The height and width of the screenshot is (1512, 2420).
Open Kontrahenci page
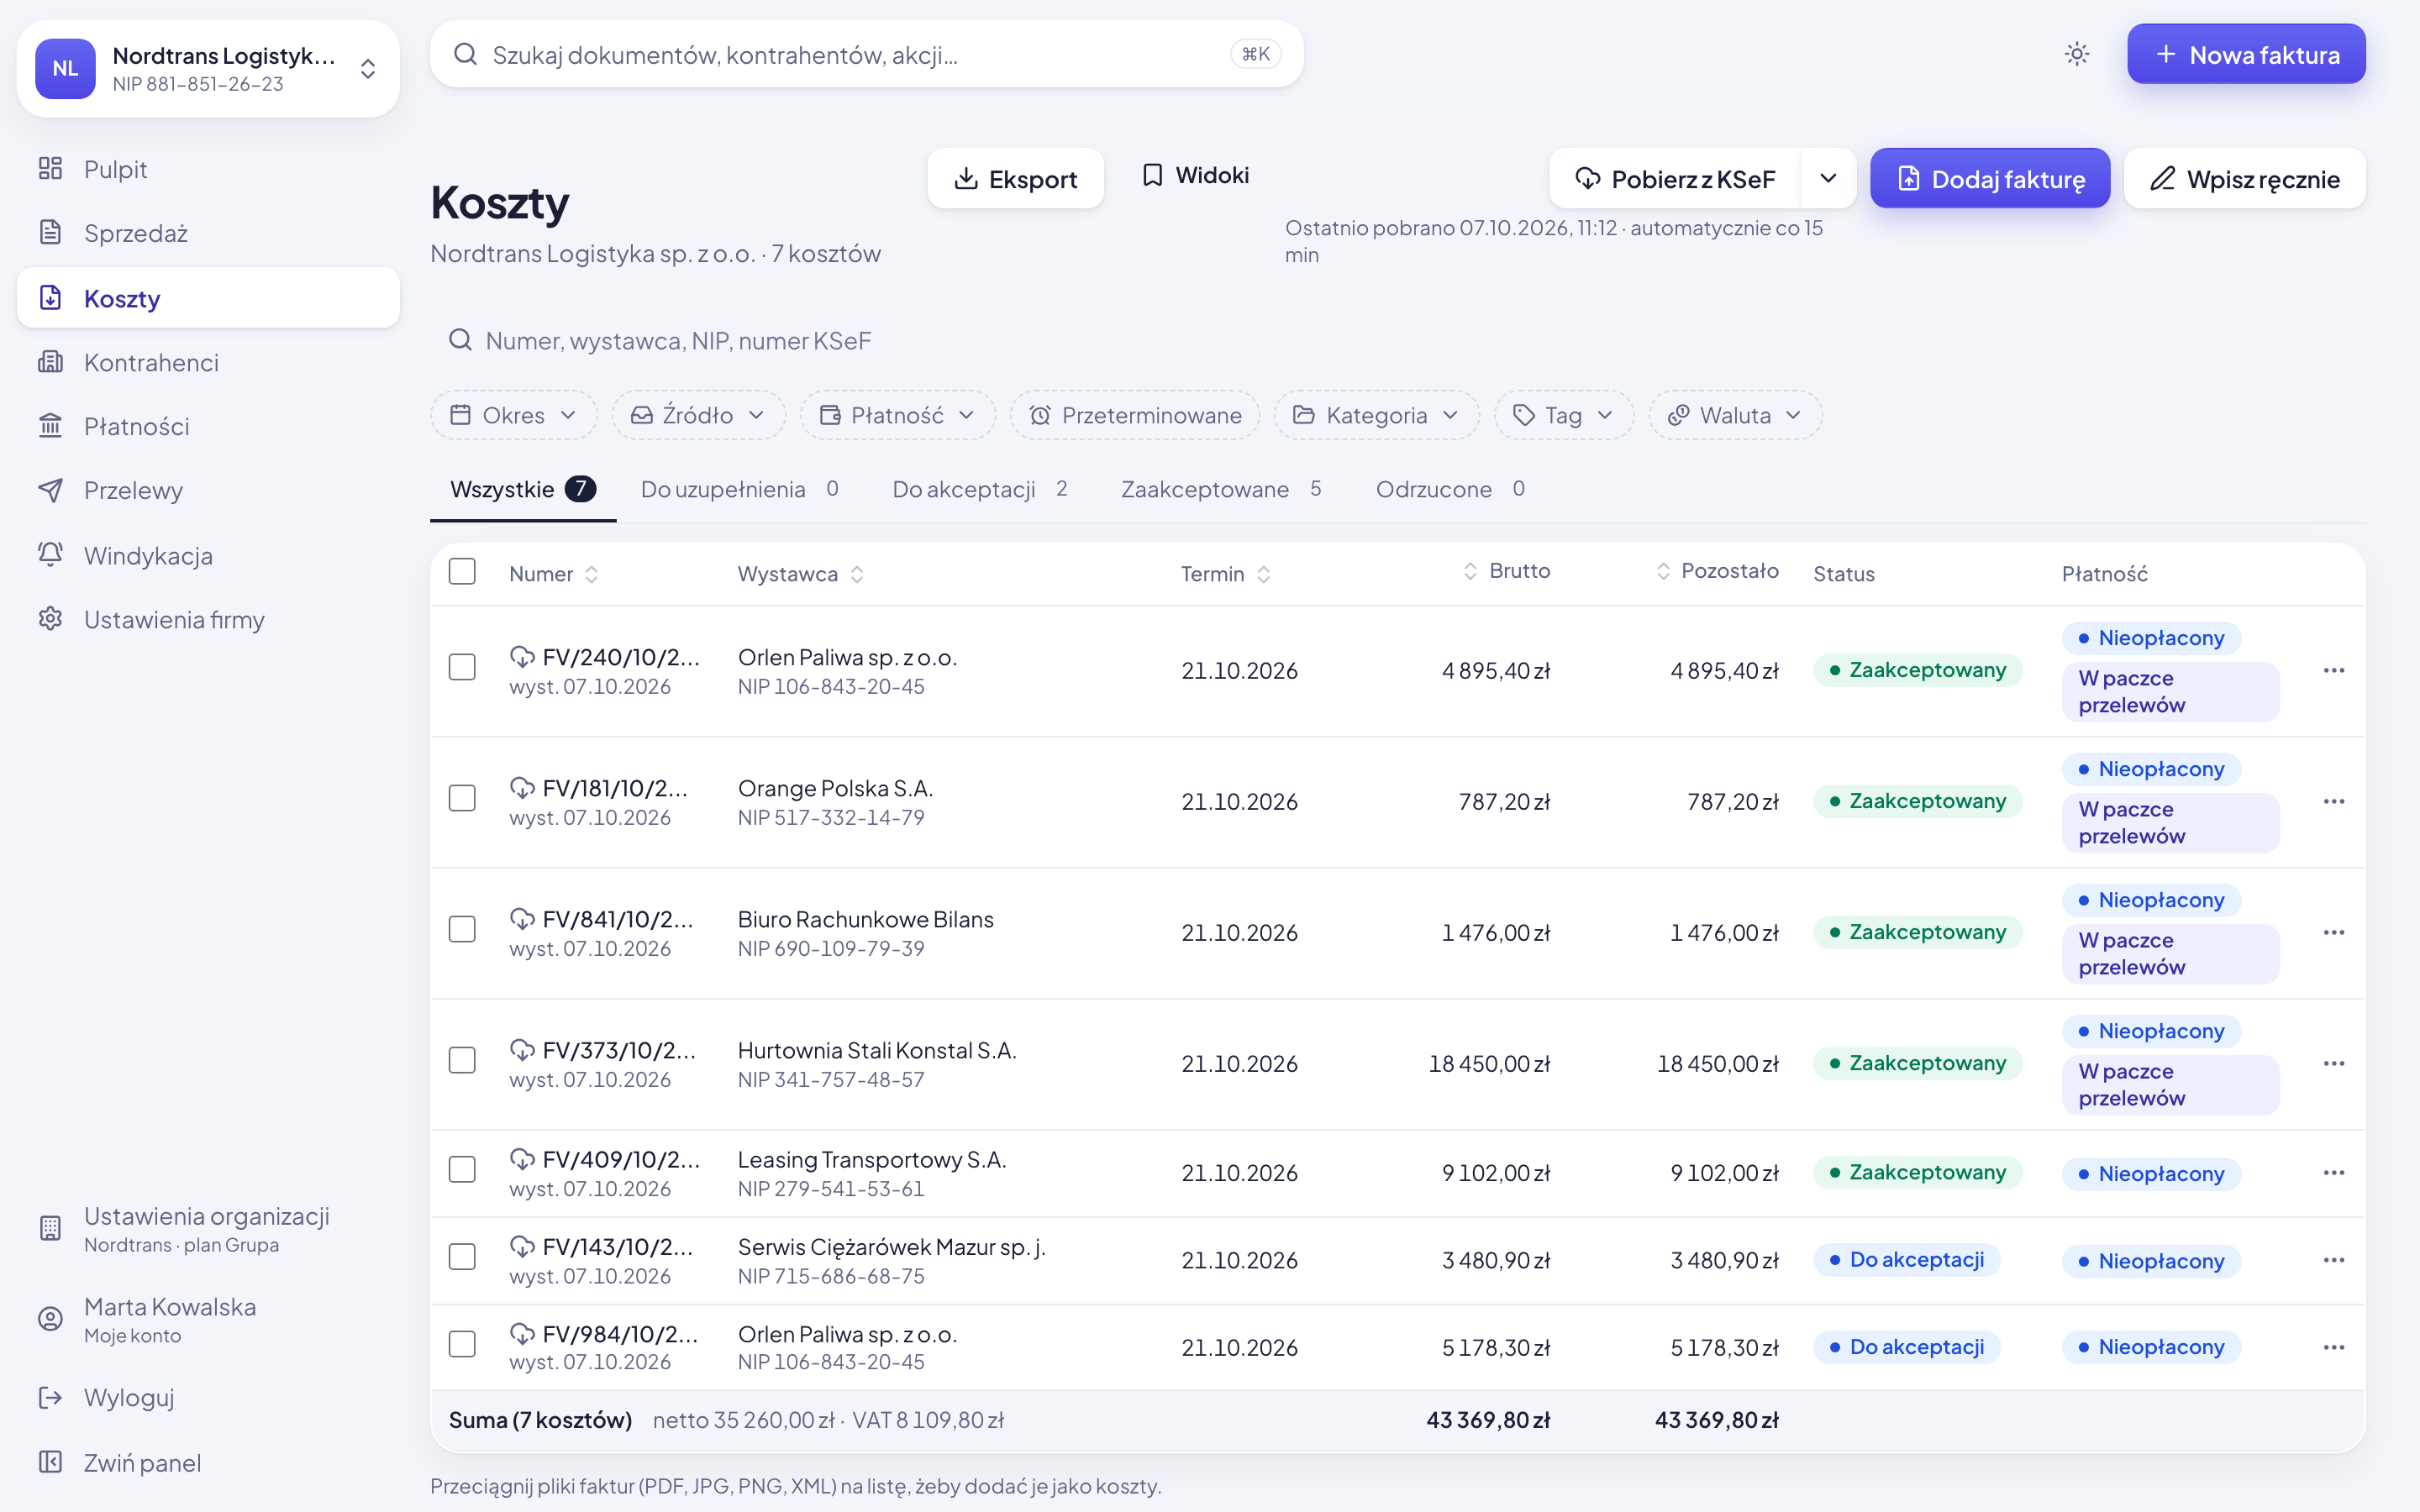tap(208, 362)
